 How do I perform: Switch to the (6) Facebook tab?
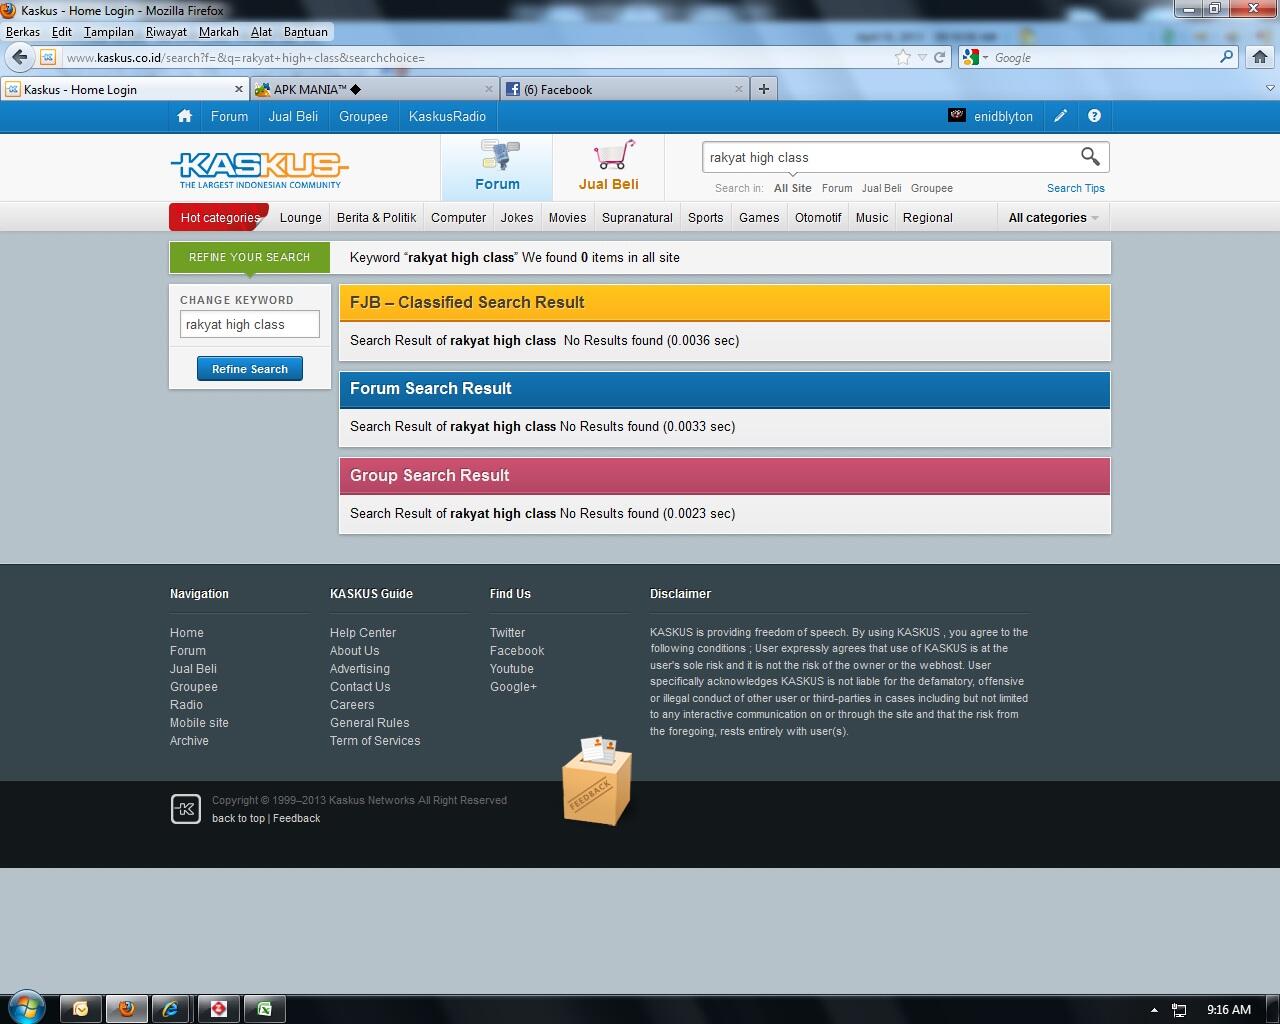624,89
